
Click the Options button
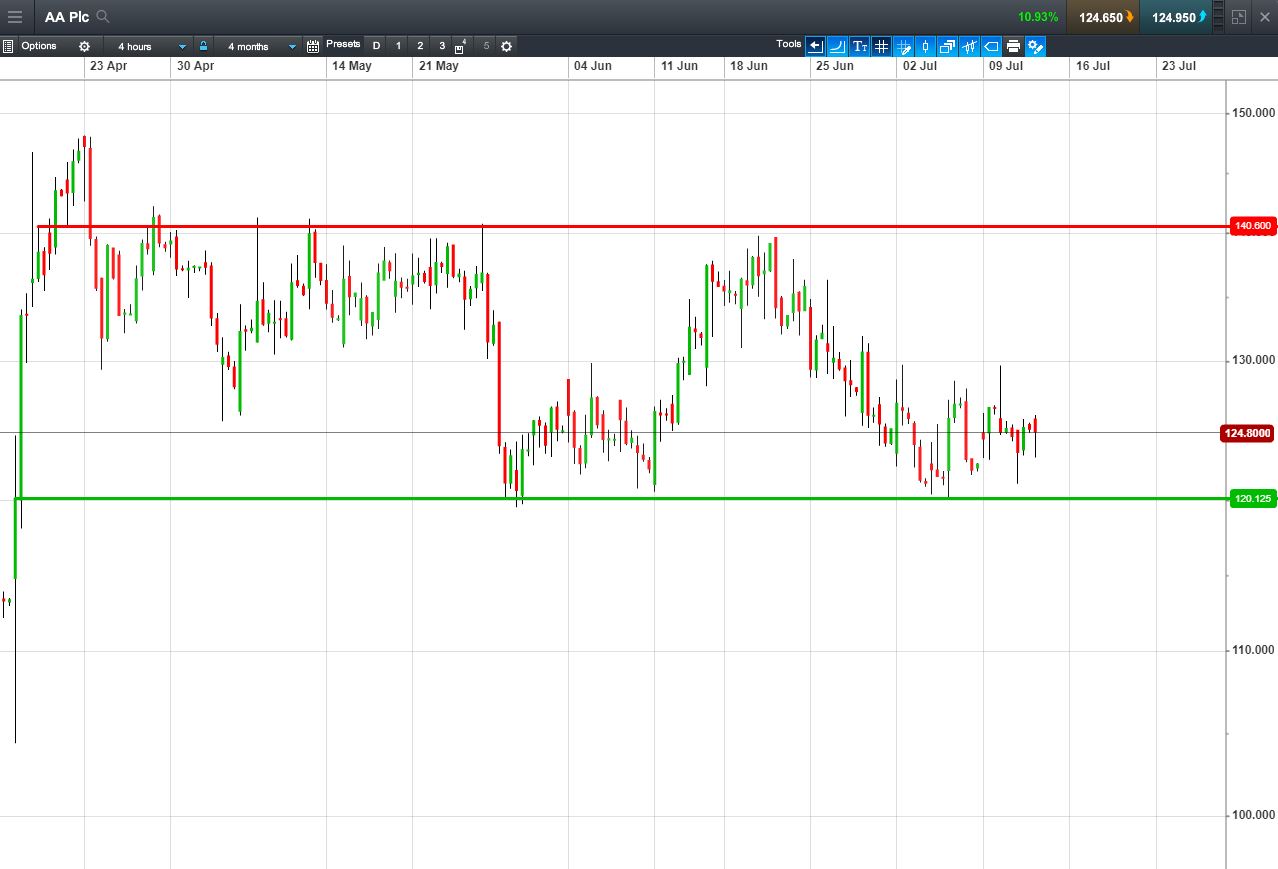click(x=39, y=46)
